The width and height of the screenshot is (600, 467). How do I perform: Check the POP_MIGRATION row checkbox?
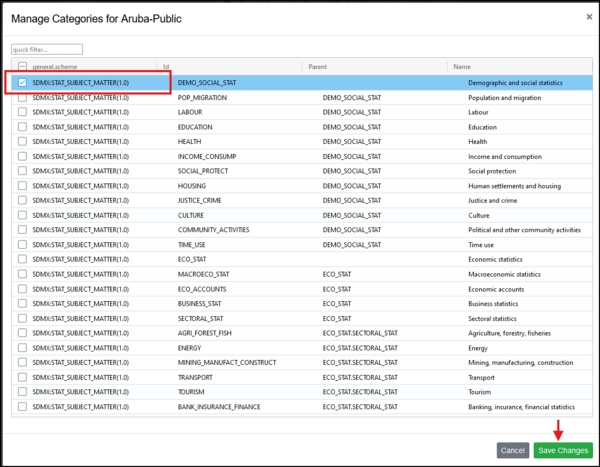23,98
